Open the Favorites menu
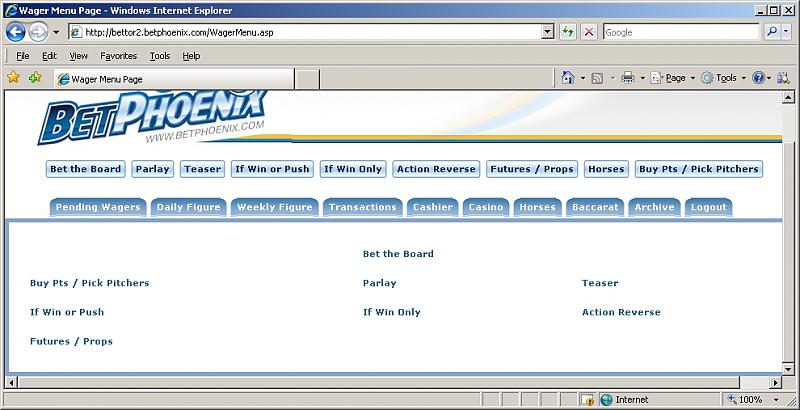Image resolution: width=800 pixels, height=410 pixels. click(118, 56)
